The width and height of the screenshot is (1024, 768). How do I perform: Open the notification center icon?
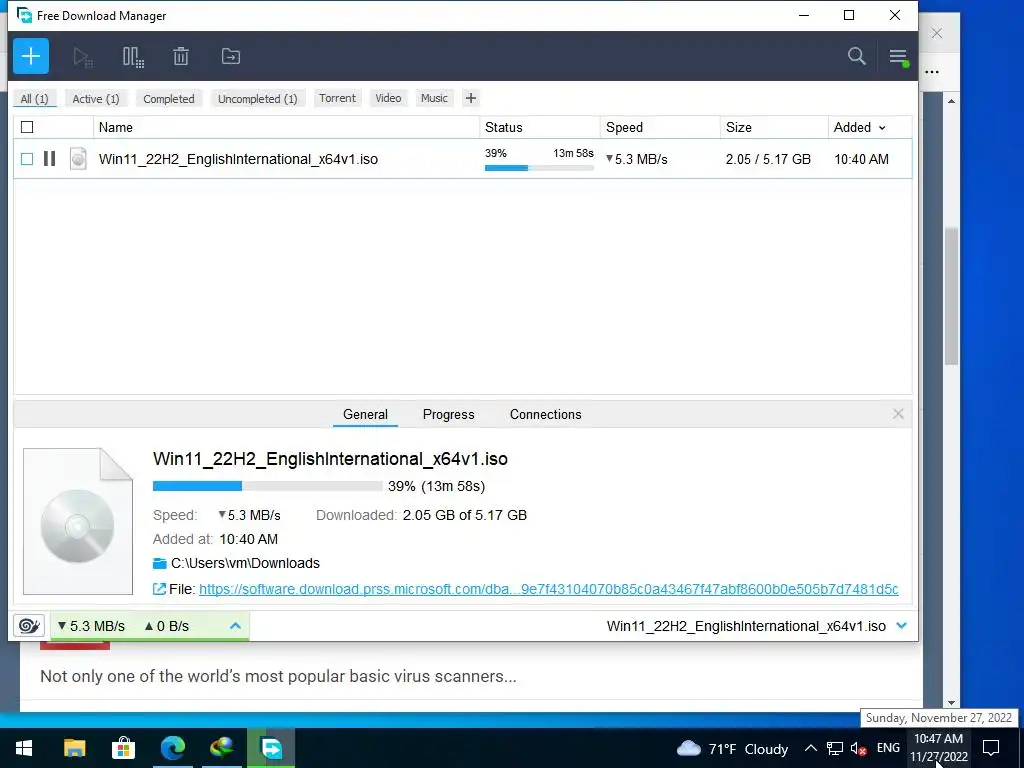click(991, 748)
